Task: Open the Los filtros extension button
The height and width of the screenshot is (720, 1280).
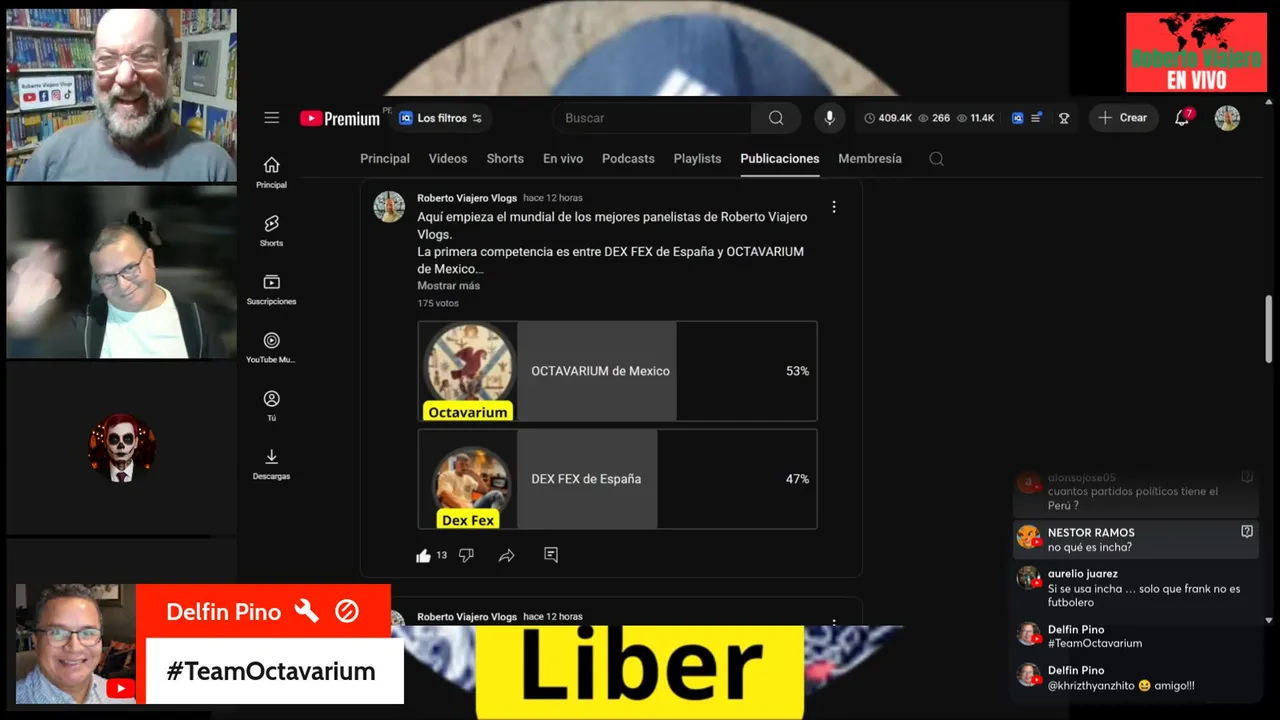Action: coord(441,118)
